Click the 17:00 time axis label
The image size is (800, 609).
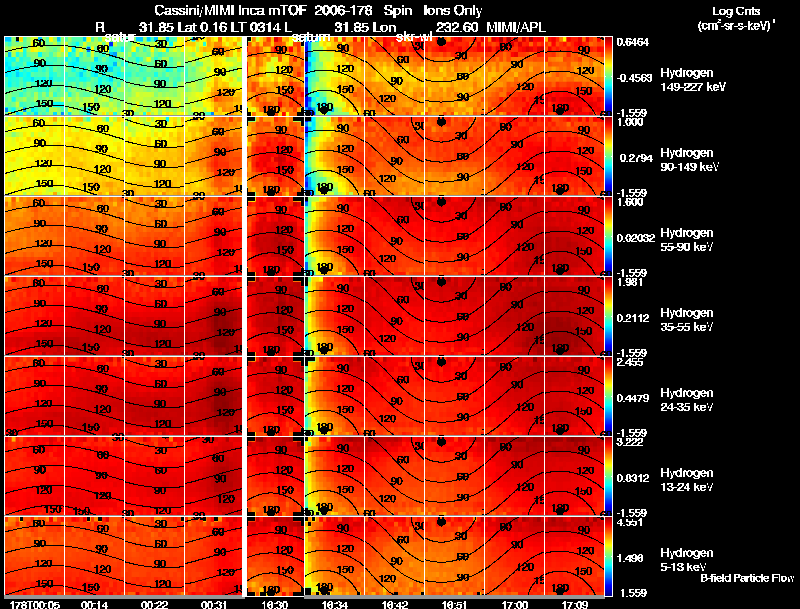(515, 604)
